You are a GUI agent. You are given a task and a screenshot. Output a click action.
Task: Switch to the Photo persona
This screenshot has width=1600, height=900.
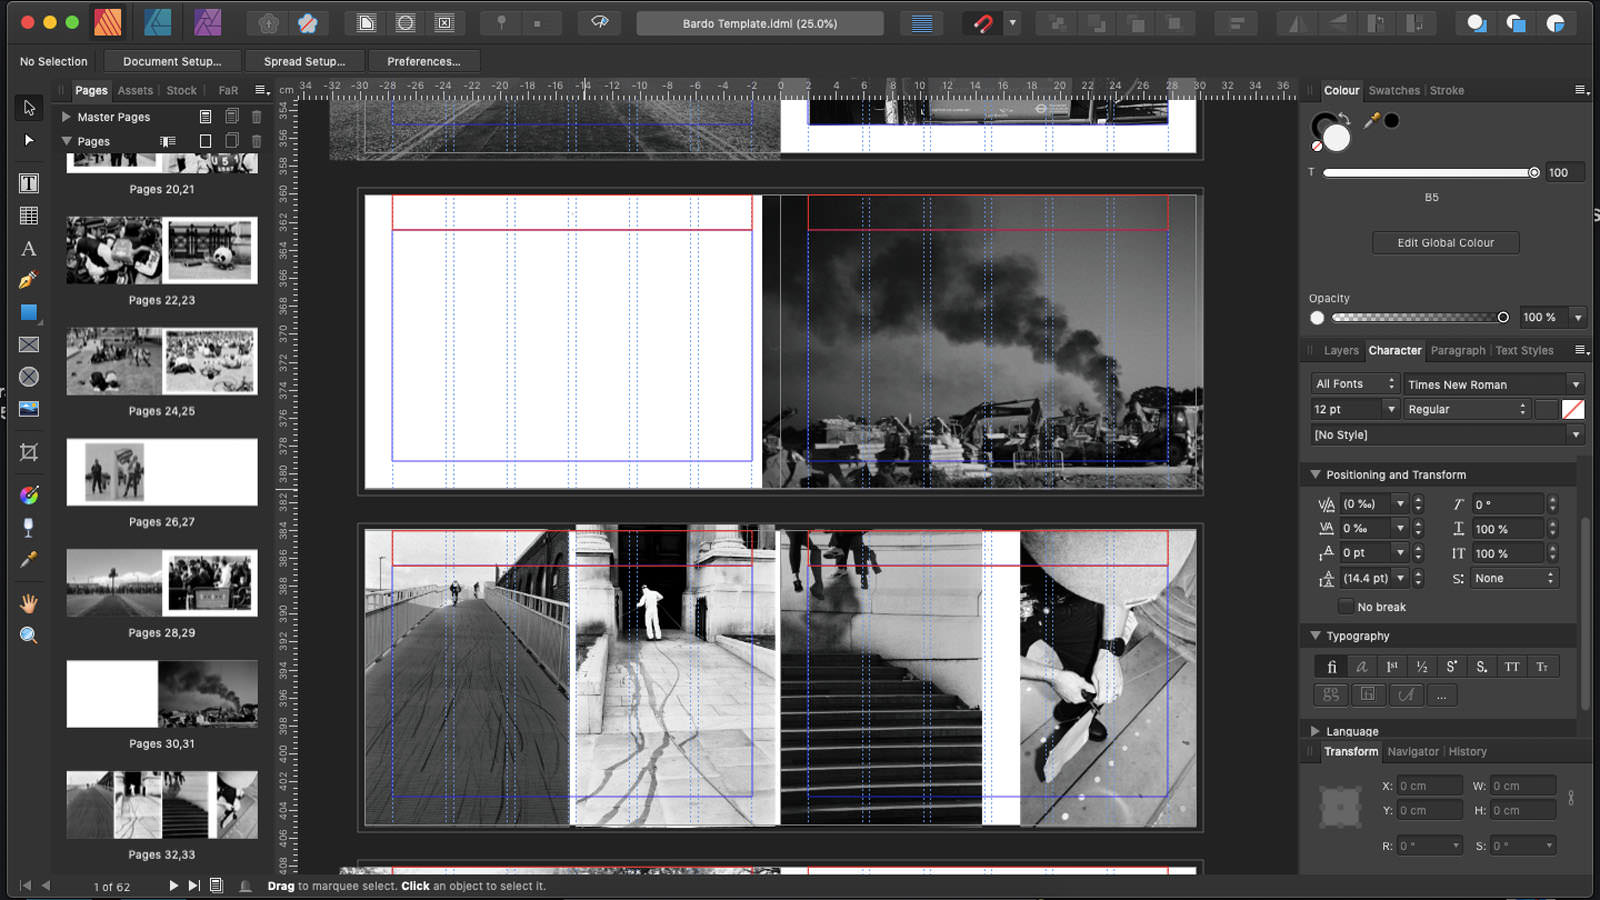coord(208,22)
